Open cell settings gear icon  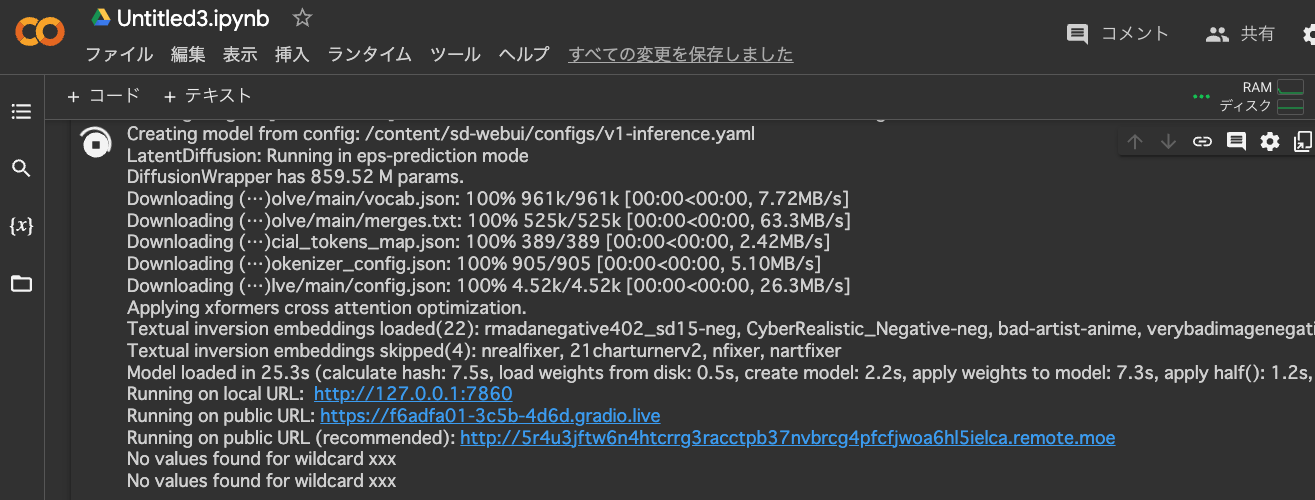tap(1270, 142)
